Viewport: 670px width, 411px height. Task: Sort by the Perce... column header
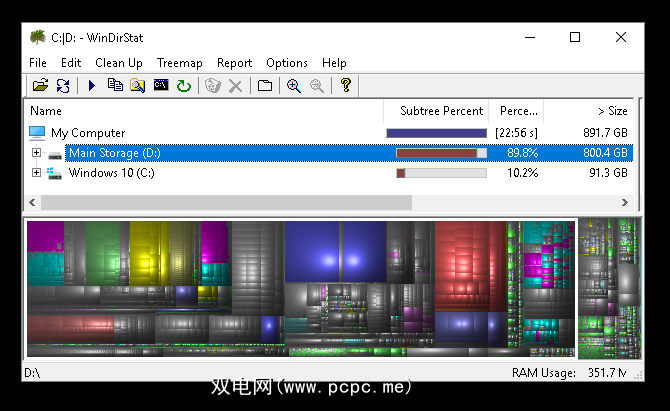[x=516, y=111]
